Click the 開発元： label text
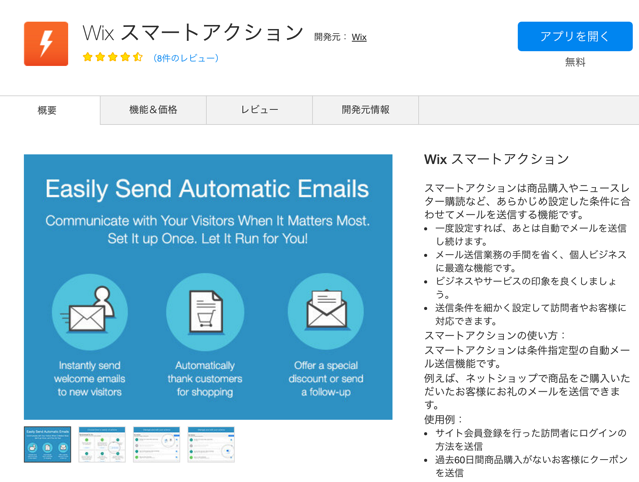This screenshot has height=482, width=639. click(331, 37)
